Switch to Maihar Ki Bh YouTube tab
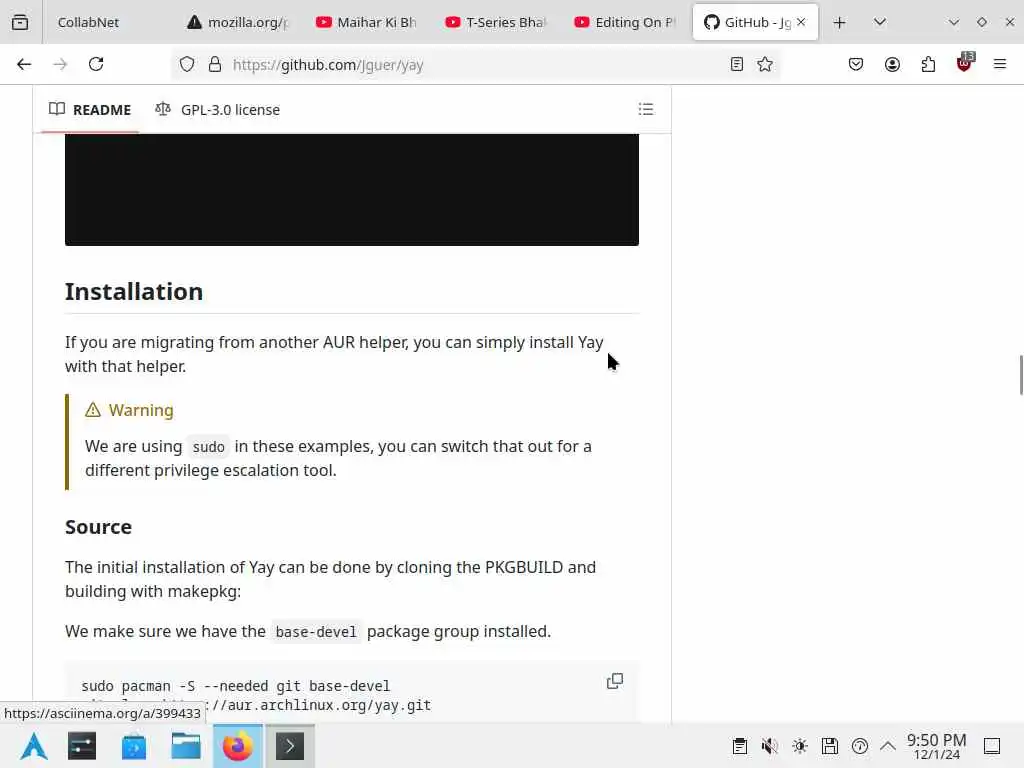The width and height of the screenshot is (1024, 768). (x=367, y=22)
